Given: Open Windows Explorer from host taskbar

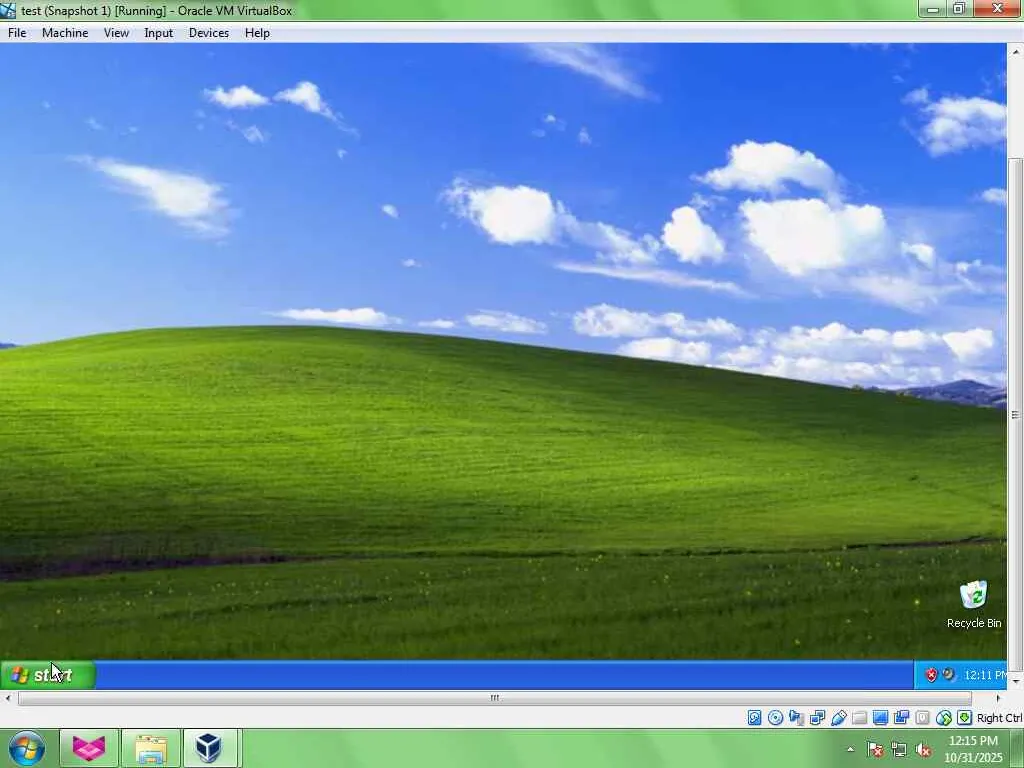Looking at the screenshot, I should tap(151, 748).
